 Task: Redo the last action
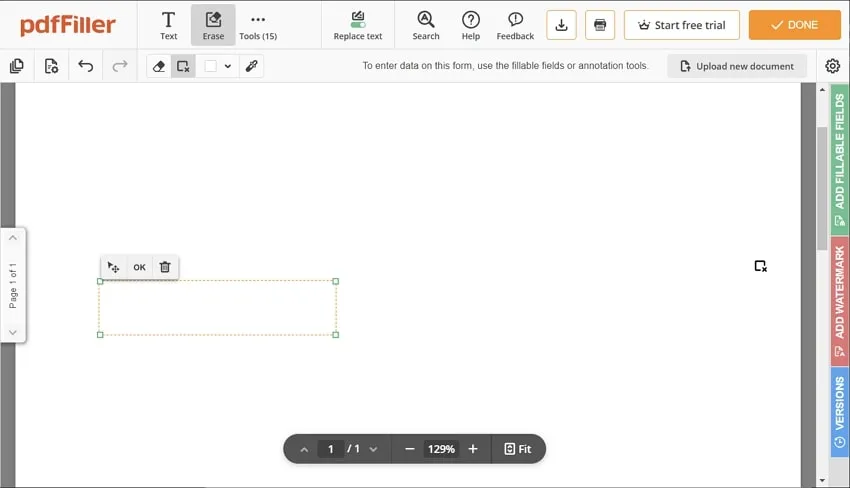119,66
